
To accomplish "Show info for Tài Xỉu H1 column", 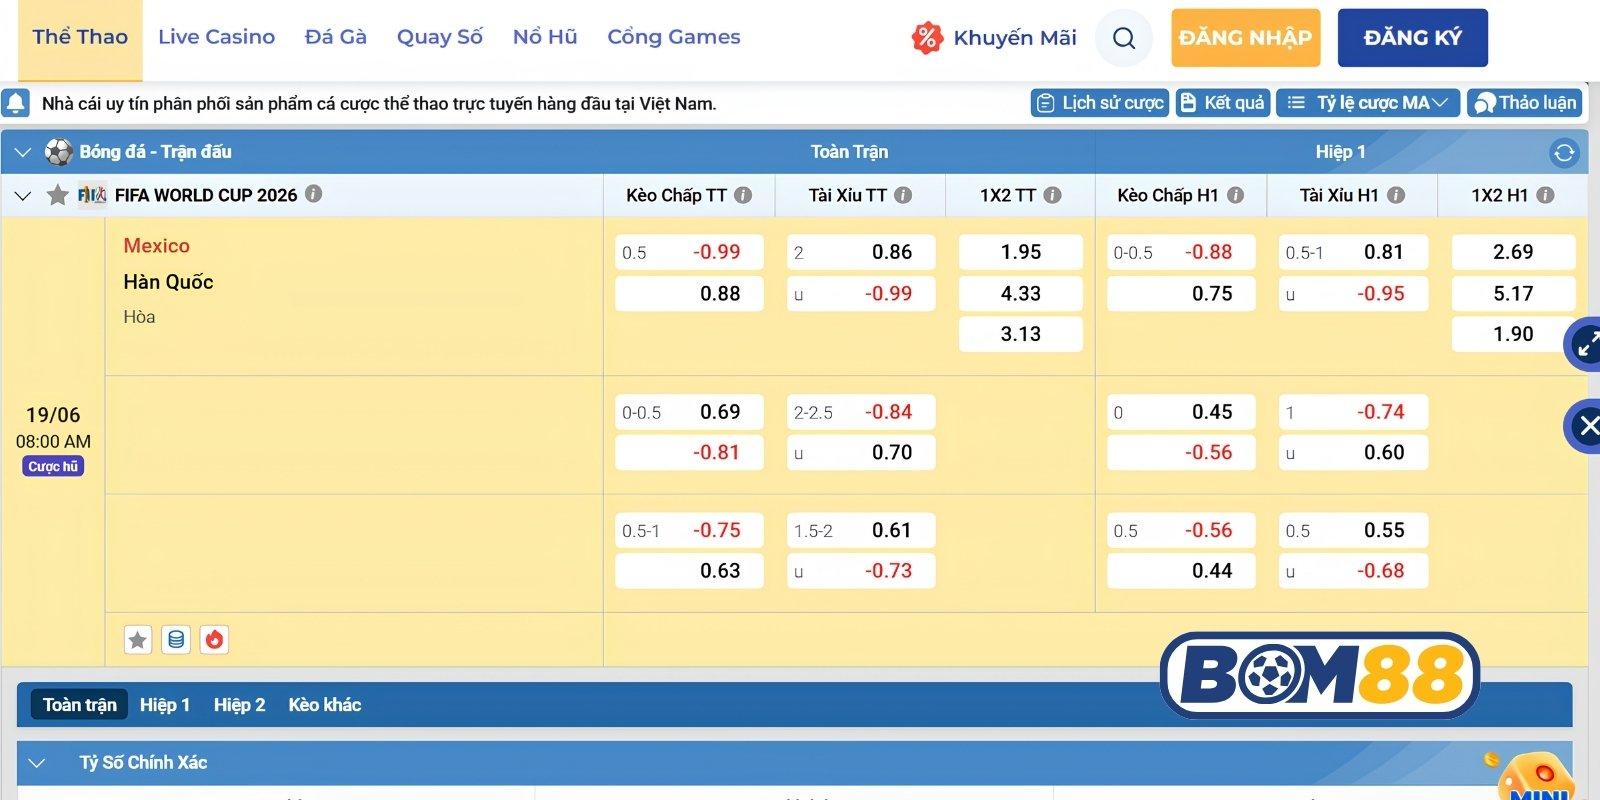I will 1396,196.
